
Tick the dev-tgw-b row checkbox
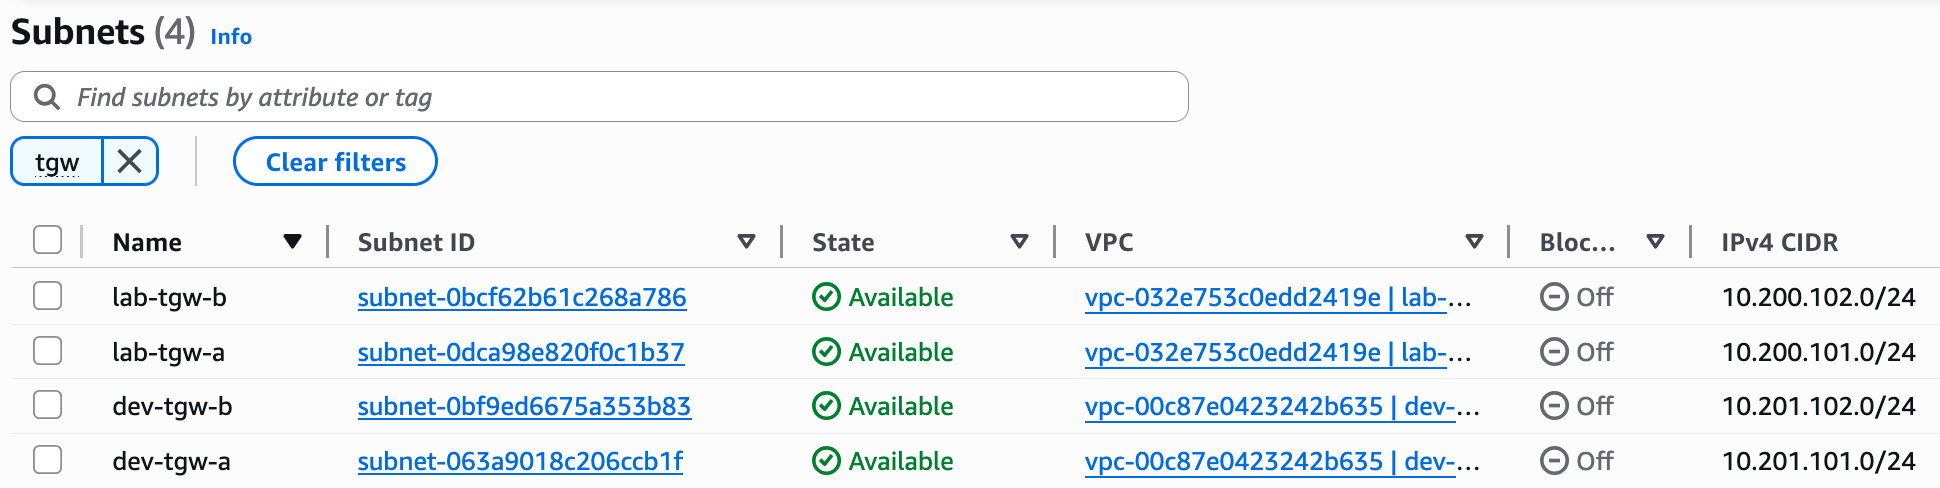coord(47,405)
